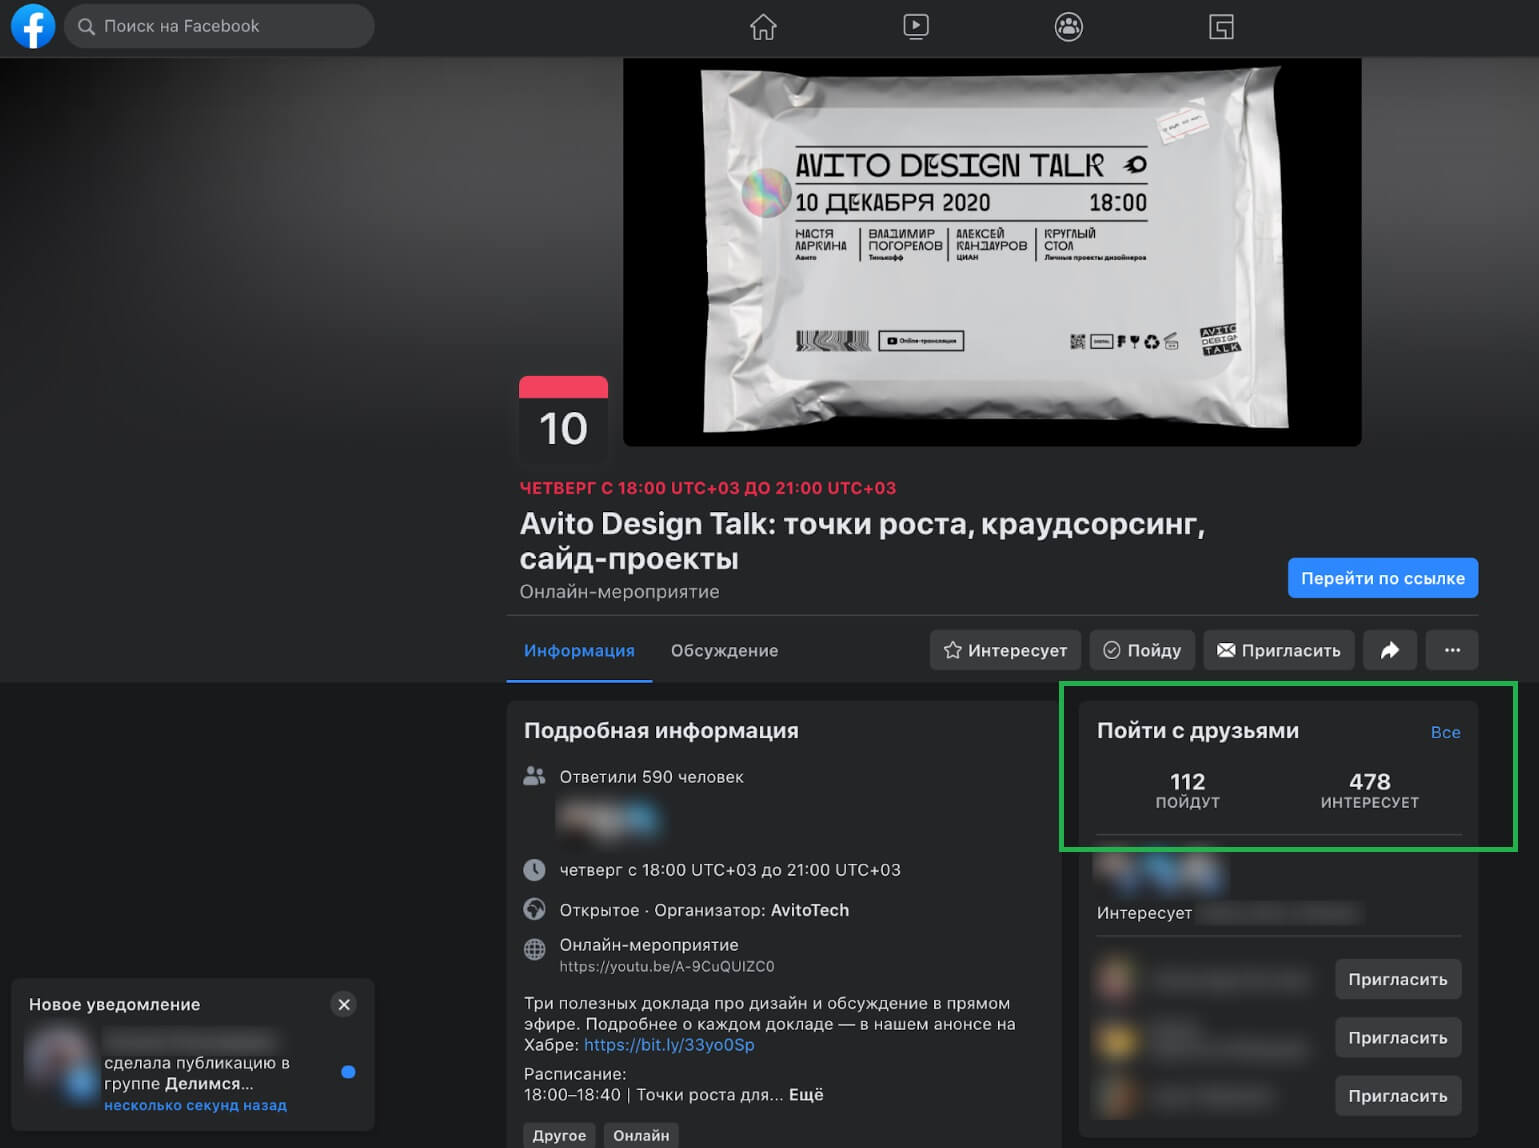Viewport: 1539px width, 1148px height.
Task: Dismiss the new notification popup
Action: (x=344, y=1004)
